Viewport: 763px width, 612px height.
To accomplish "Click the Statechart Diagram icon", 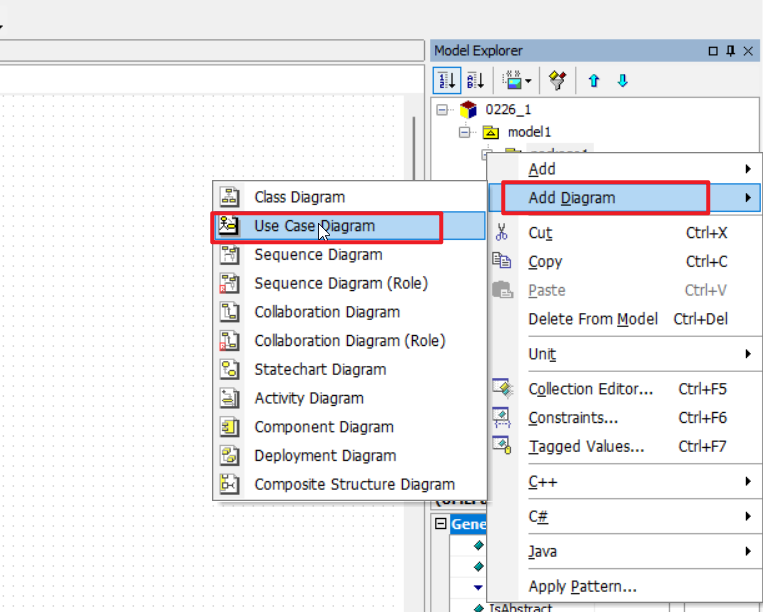I will click(229, 369).
